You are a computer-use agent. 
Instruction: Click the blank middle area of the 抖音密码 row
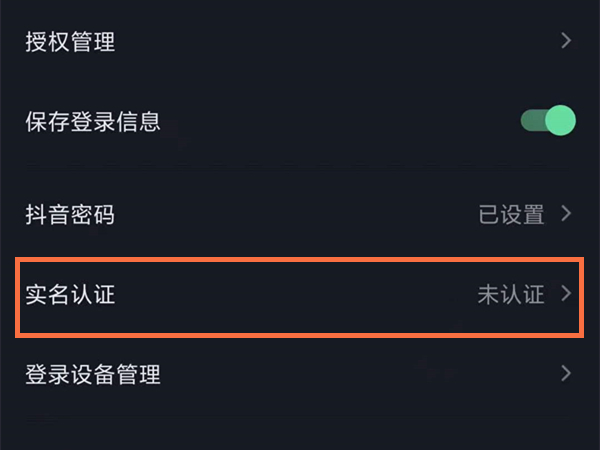300,214
